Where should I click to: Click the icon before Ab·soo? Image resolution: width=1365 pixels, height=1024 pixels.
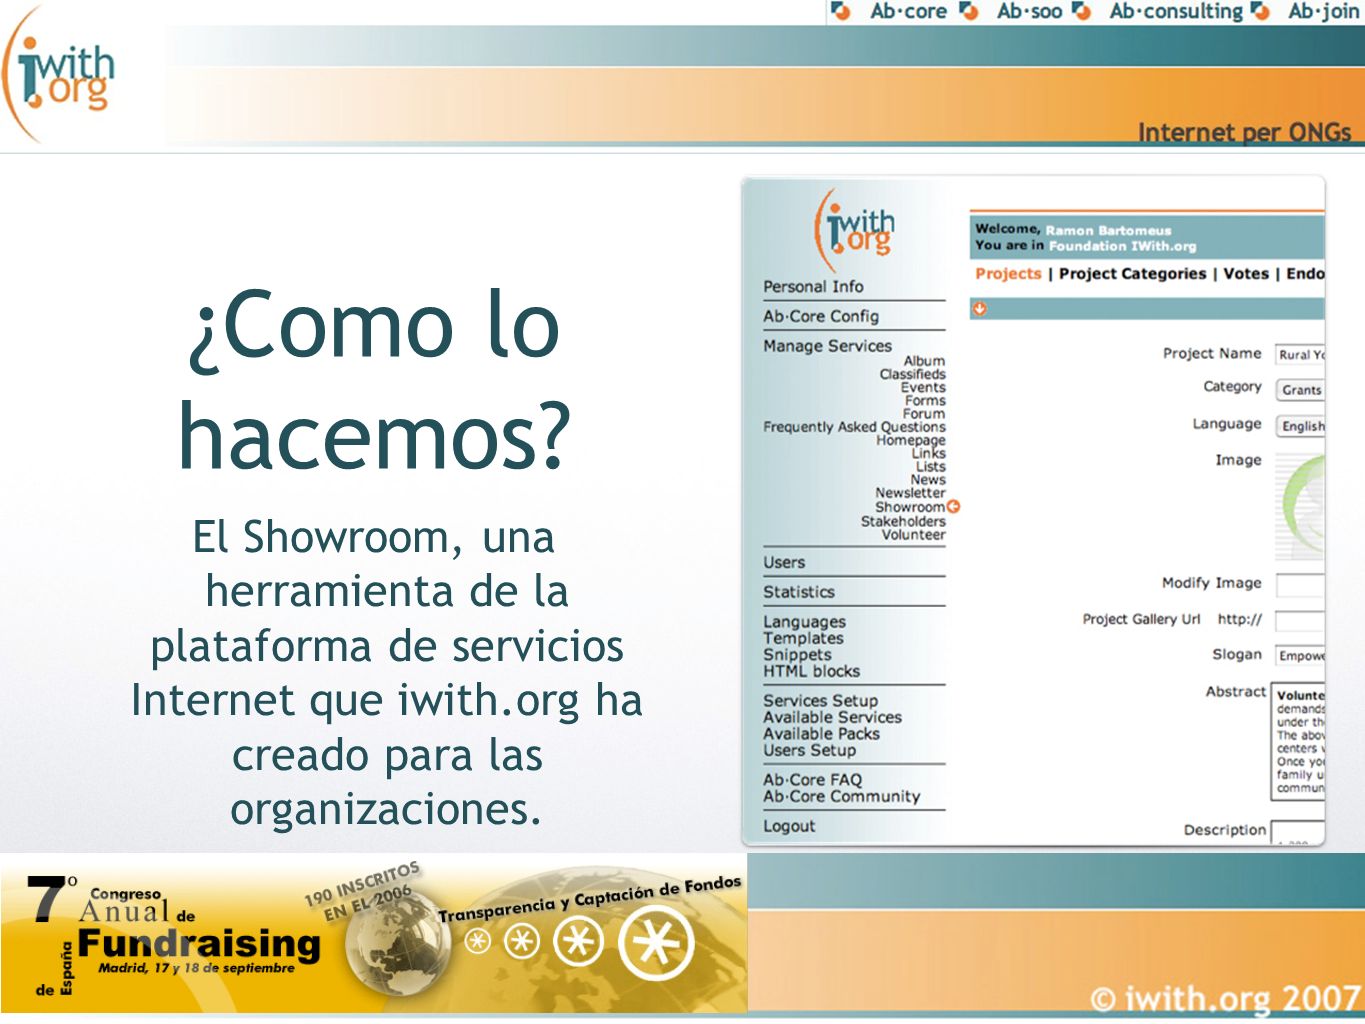968,11
